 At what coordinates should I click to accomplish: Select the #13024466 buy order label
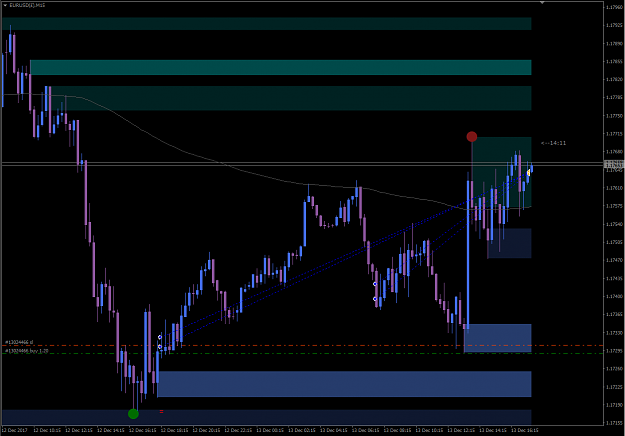27,351
